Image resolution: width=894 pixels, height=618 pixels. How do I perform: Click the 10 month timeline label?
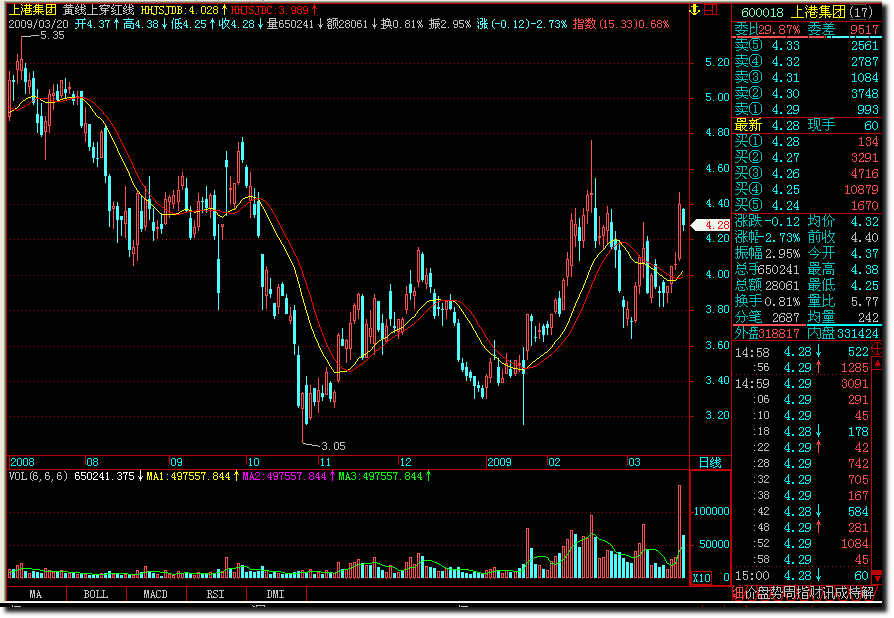pyautogui.click(x=253, y=462)
